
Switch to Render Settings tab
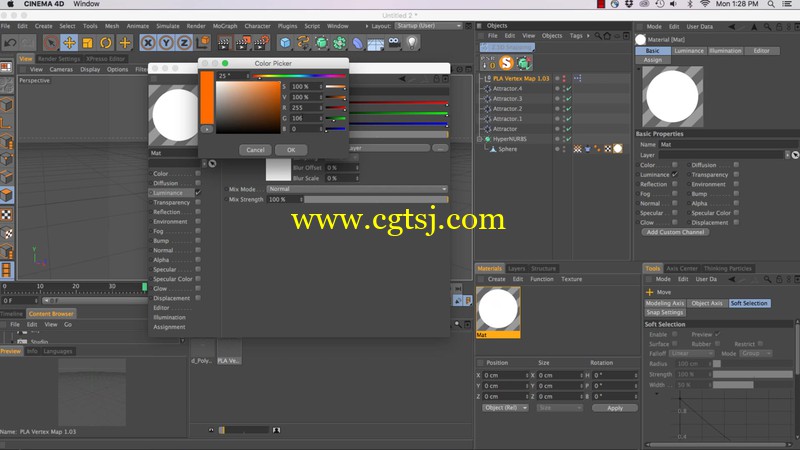(59, 59)
